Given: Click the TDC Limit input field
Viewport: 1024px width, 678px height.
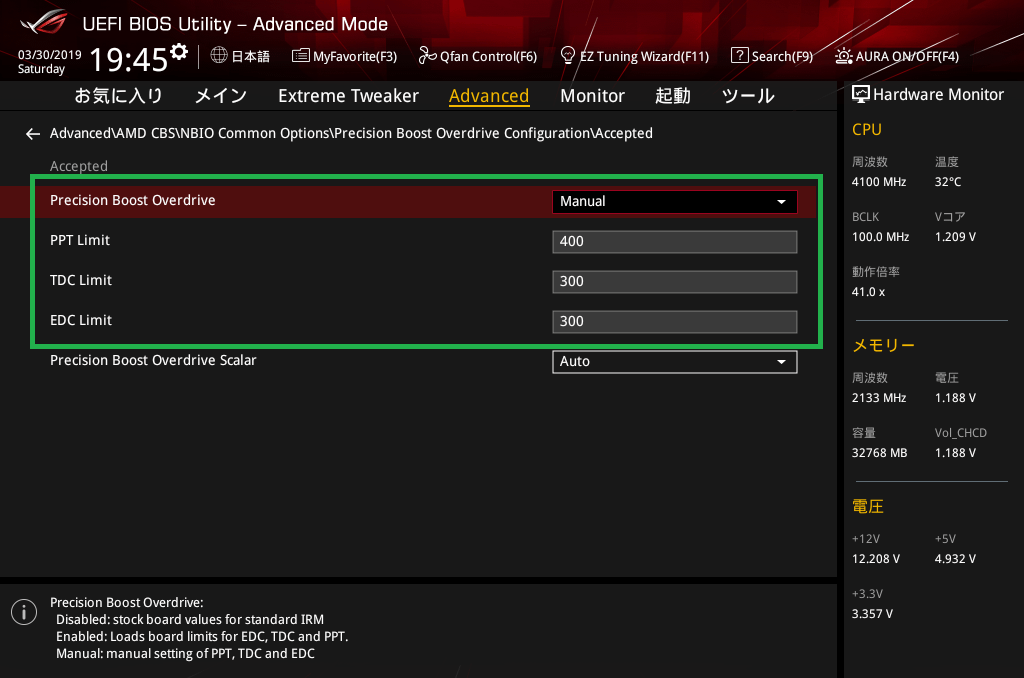Looking at the screenshot, I should point(675,282).
